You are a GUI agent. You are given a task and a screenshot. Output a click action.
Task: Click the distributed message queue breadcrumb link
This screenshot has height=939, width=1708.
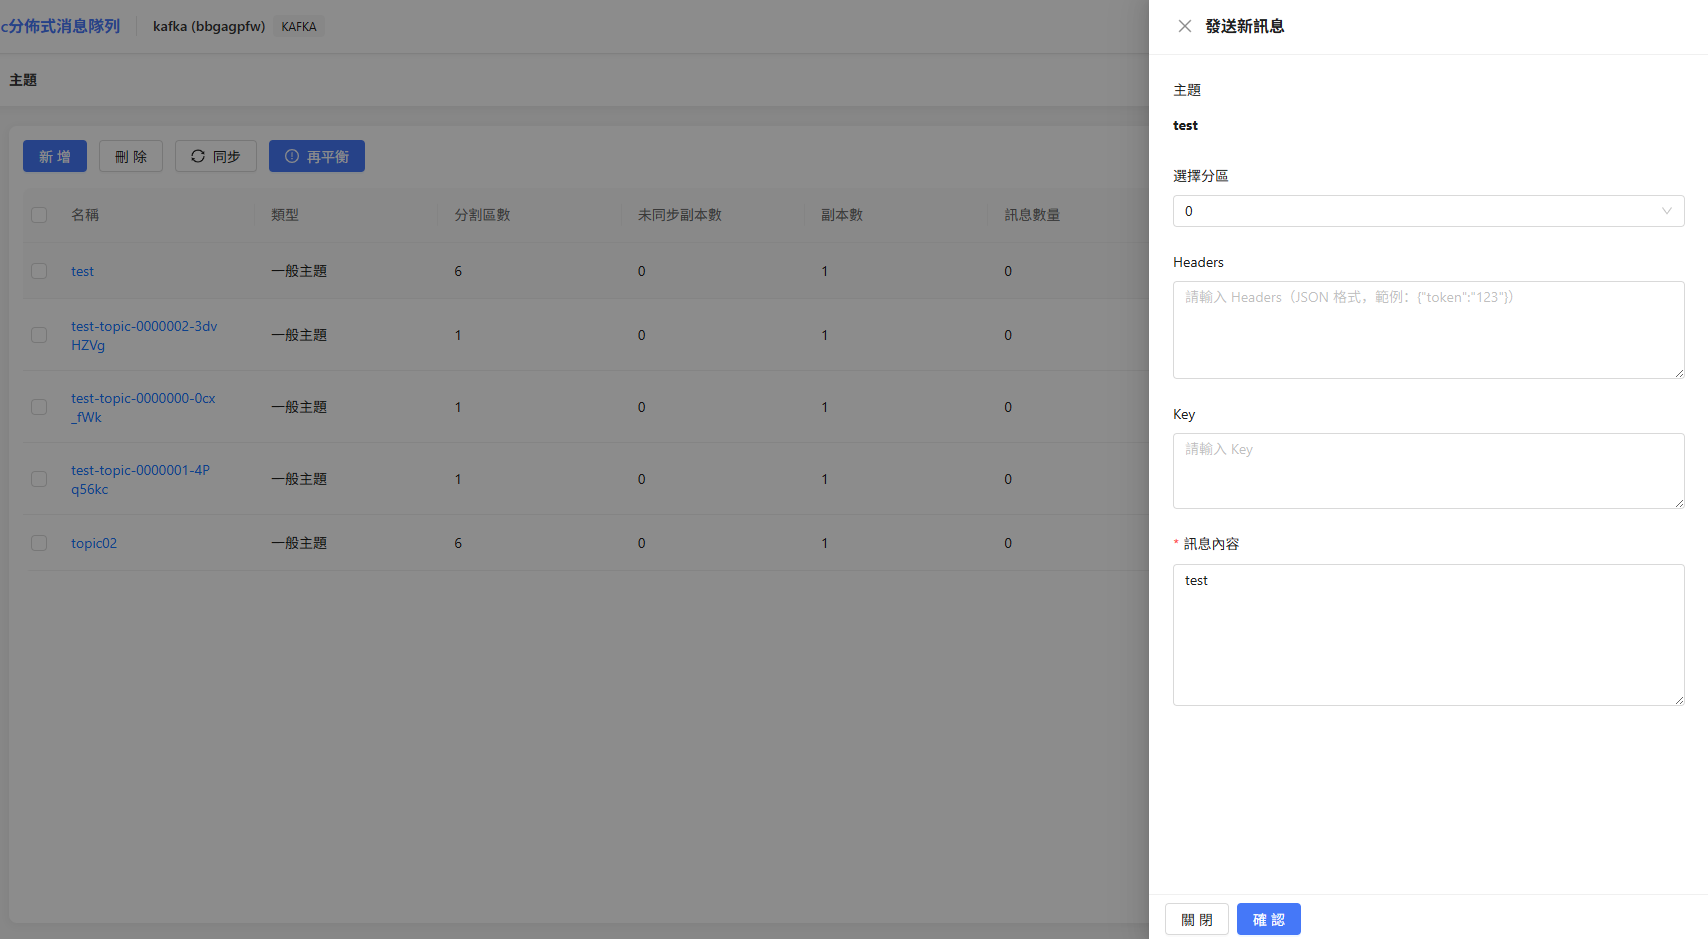point(60,26)
